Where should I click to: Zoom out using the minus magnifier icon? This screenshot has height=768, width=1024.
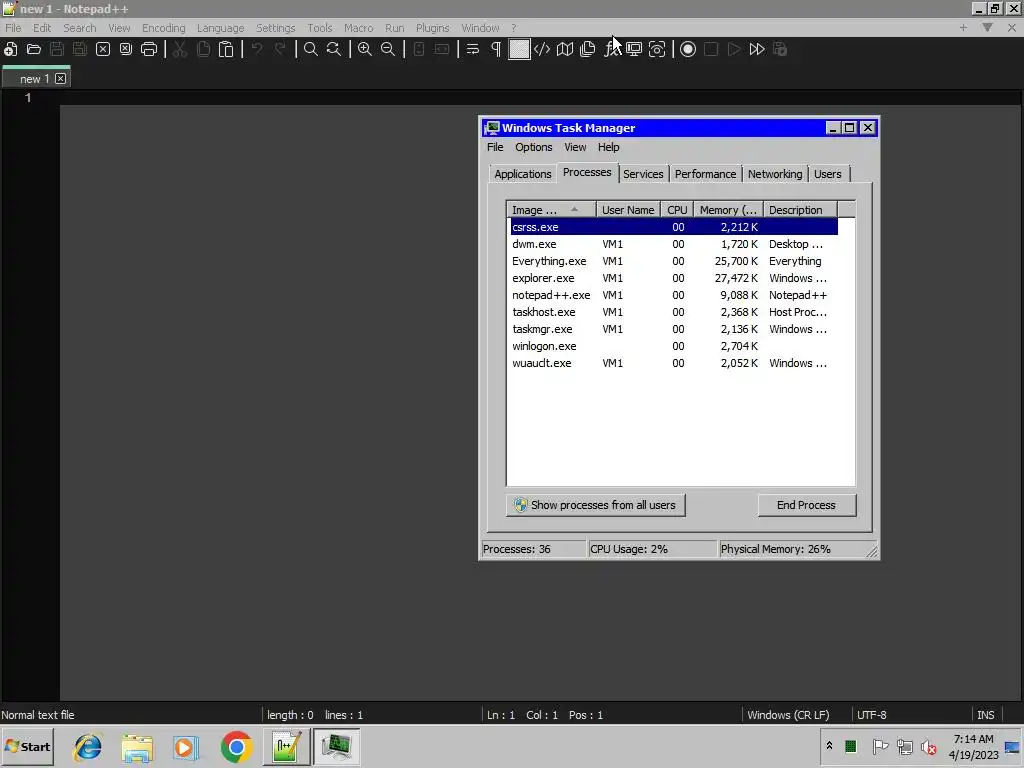(x=388, y=49)
